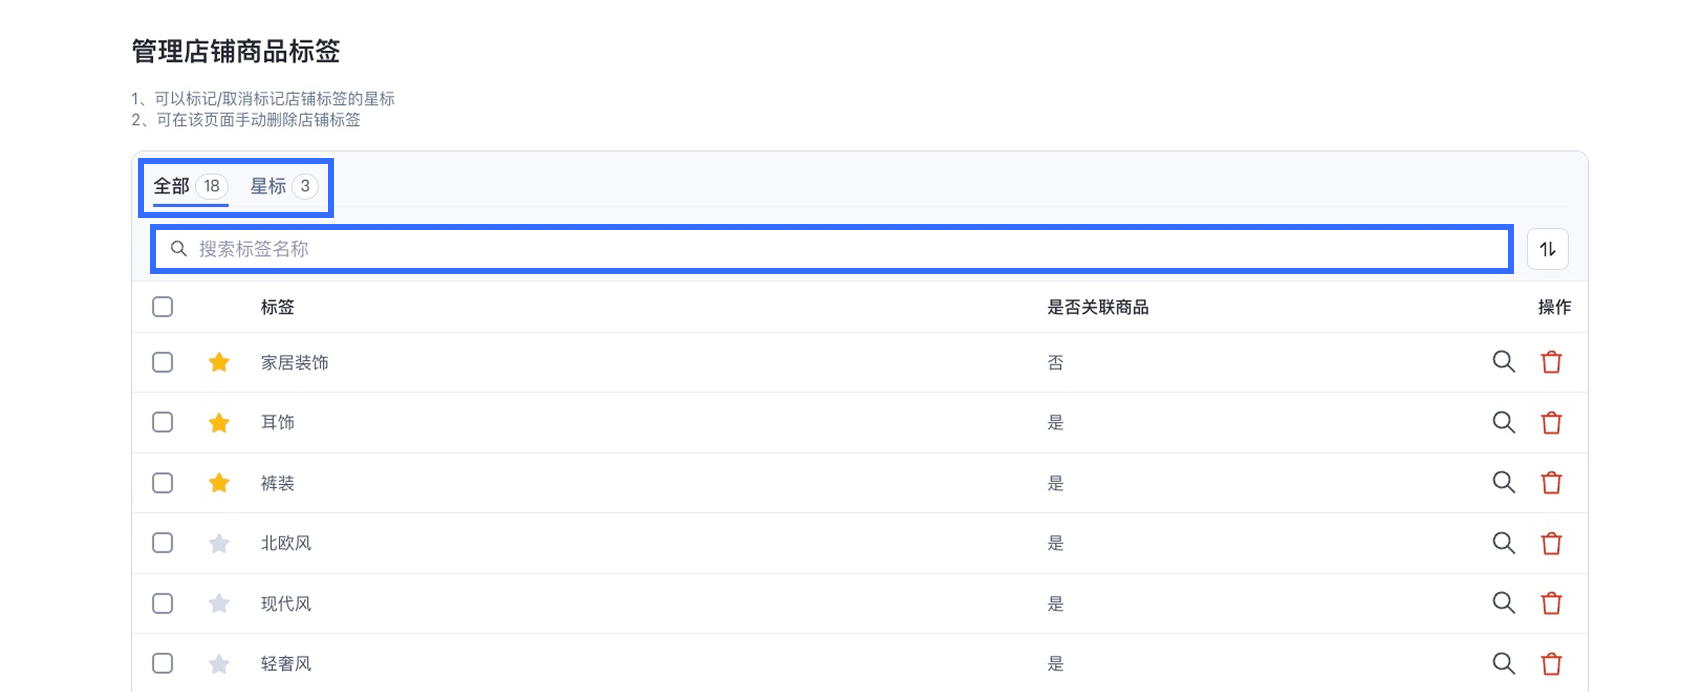View products for 北欧风 tag
1700x692 pixels.
pos(1503,543)
